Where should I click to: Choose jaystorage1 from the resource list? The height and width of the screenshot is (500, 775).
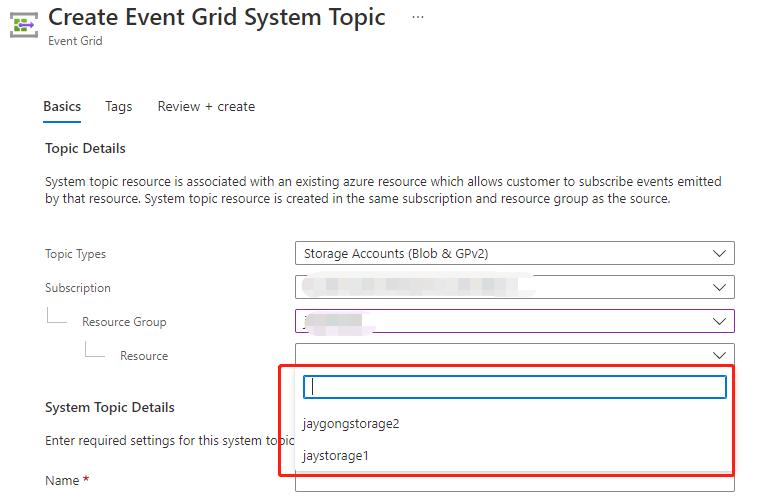click(x=336, y=456)
